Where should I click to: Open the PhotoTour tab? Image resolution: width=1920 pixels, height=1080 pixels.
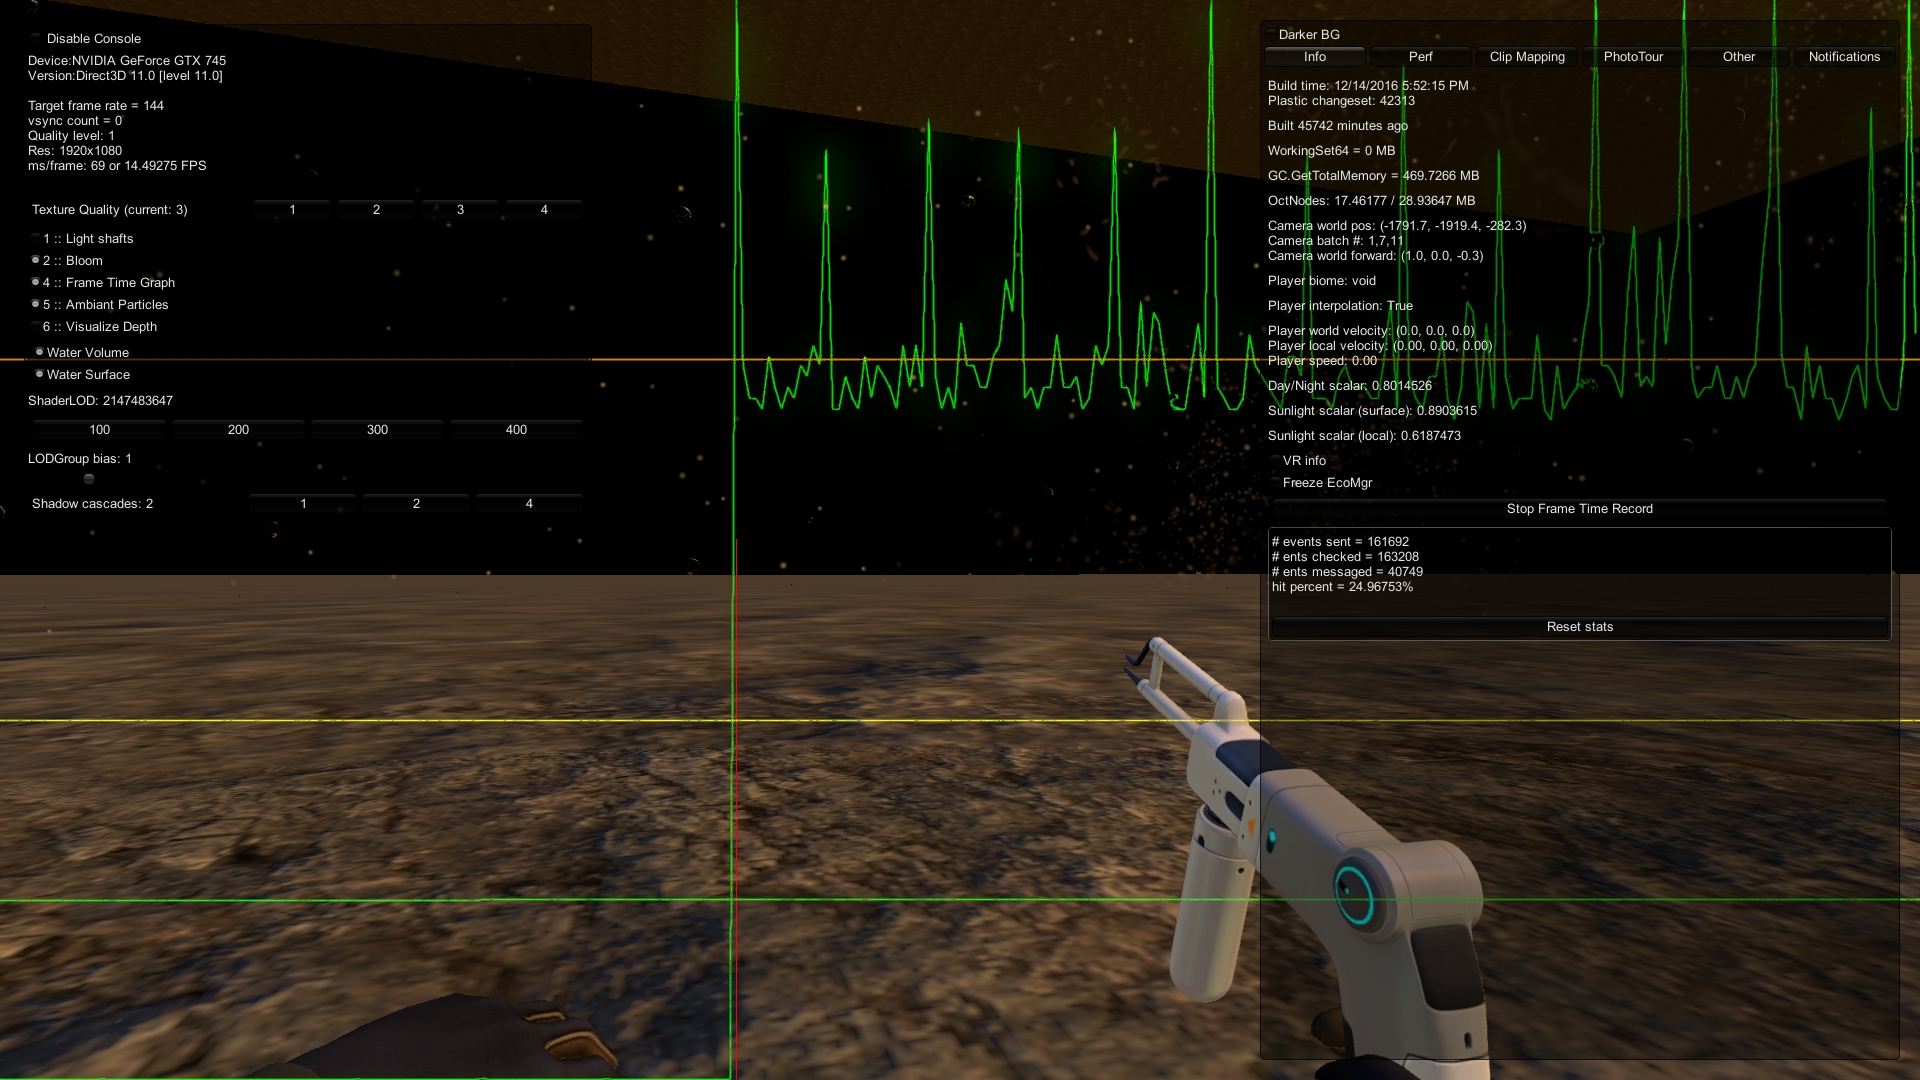pos(1633,57)
